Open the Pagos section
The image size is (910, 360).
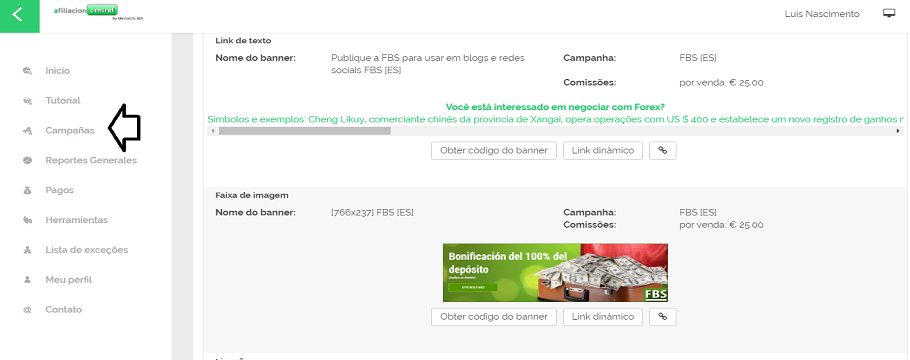60,190
